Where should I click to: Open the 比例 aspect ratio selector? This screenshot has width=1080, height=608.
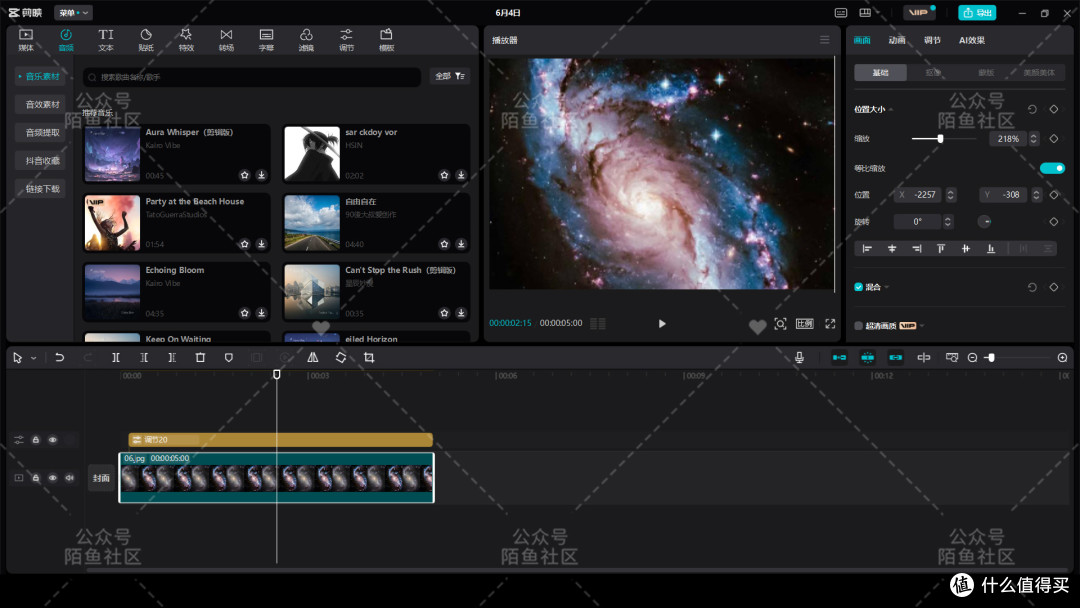804,324
